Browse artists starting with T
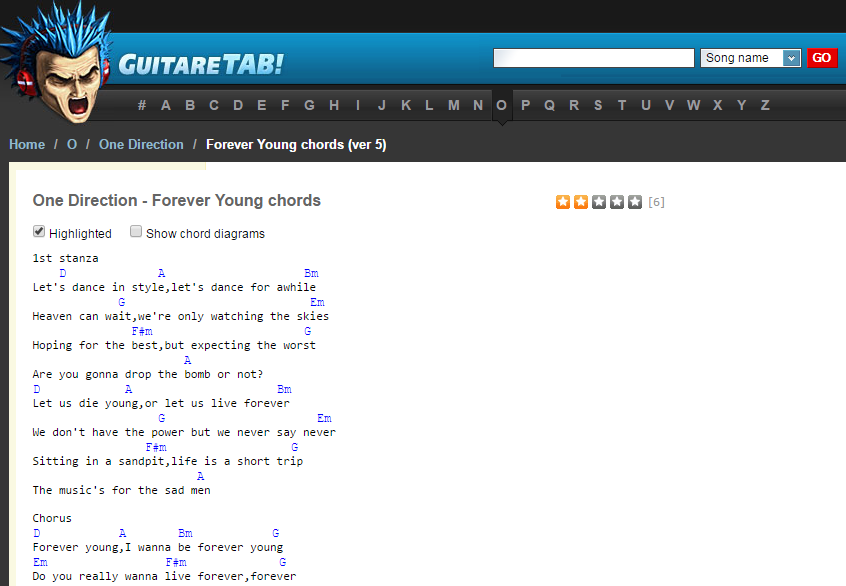The image size is (846, 586). tap(622, 105)
